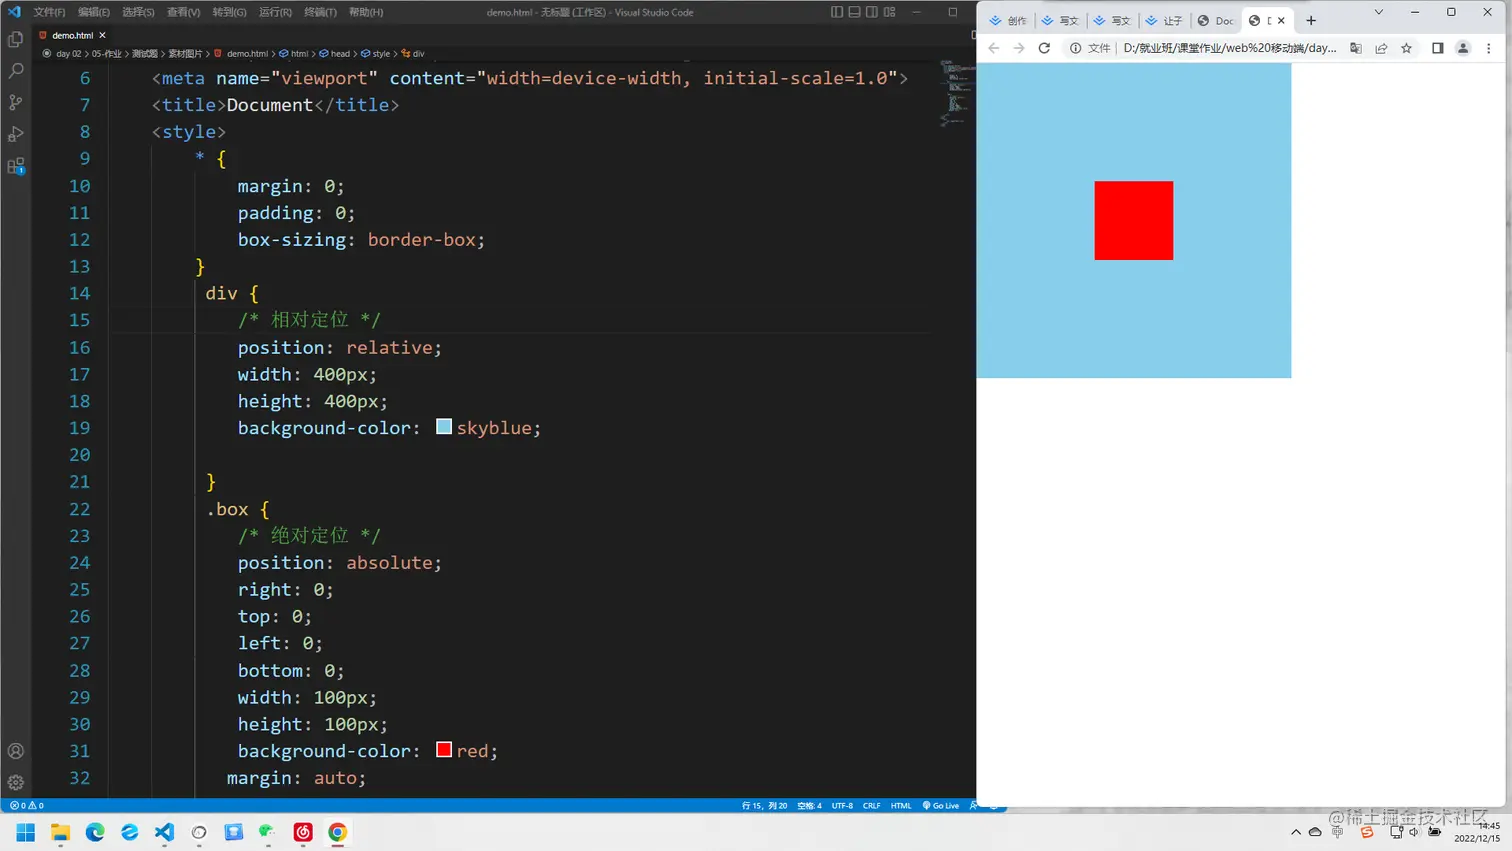Viewport: 1512px width, 851px height.
Task: Click the red color swatch in code
Action: (x=444, y=750)
